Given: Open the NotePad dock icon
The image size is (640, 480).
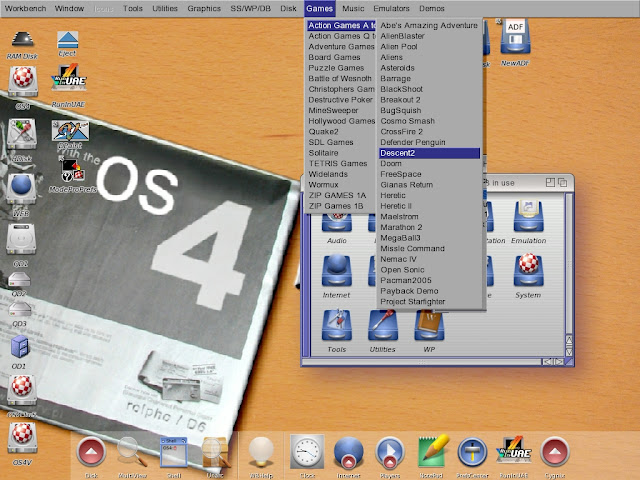Looking at the screenshot, I should 432,452.
